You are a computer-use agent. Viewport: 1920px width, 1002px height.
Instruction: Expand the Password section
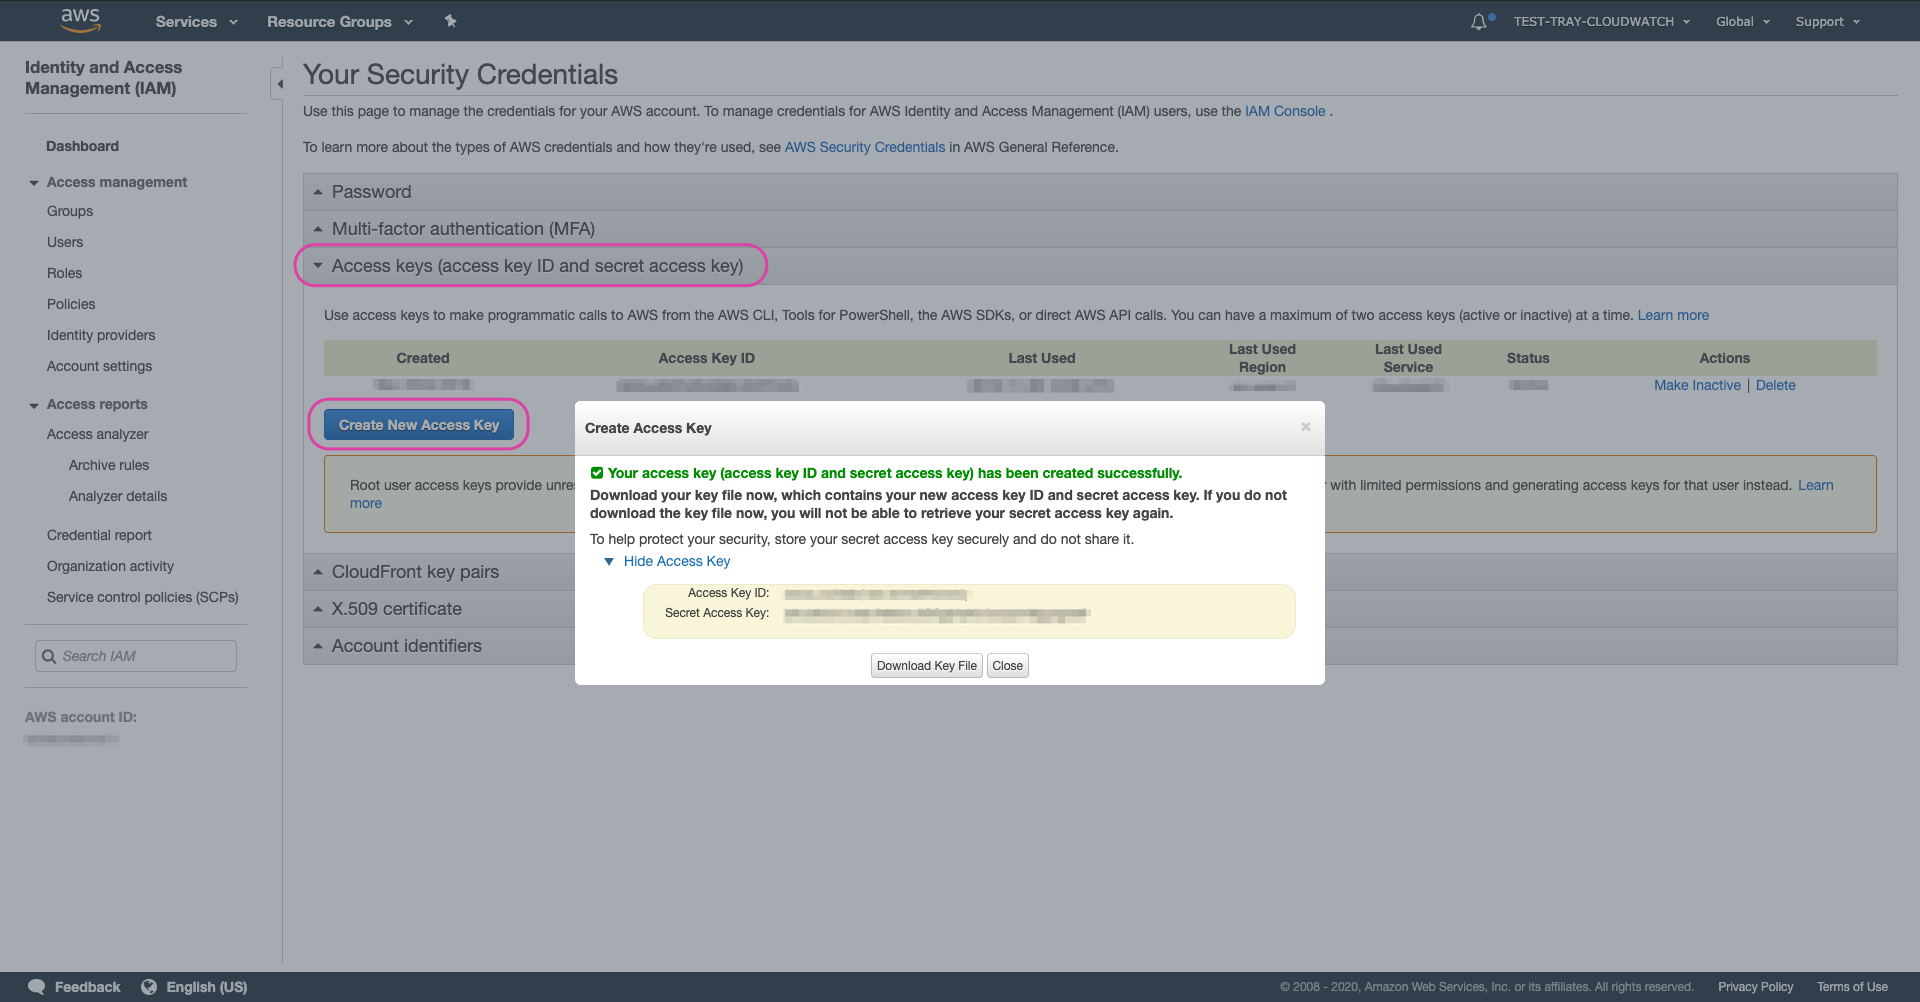371,192
